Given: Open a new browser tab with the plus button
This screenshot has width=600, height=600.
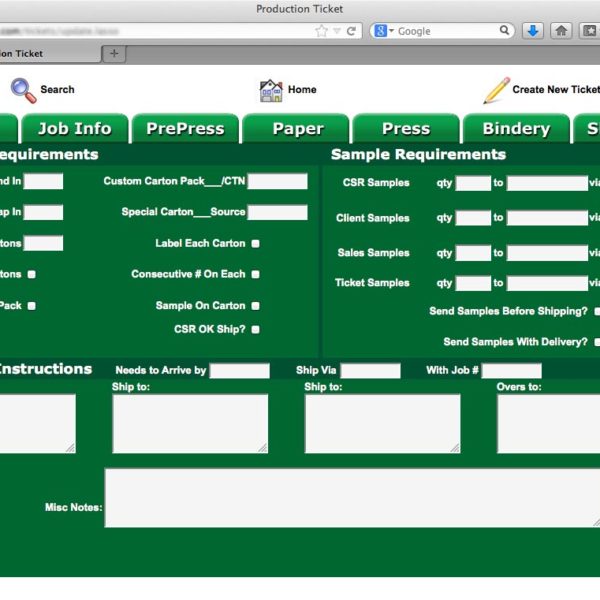Looking at the screenshot, I should pyautogui.click(x=114, y=53).
